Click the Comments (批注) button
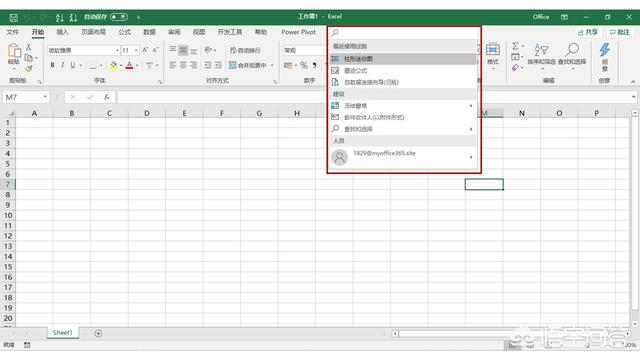This screenshot has width=640, height=360. click(619, 32)
